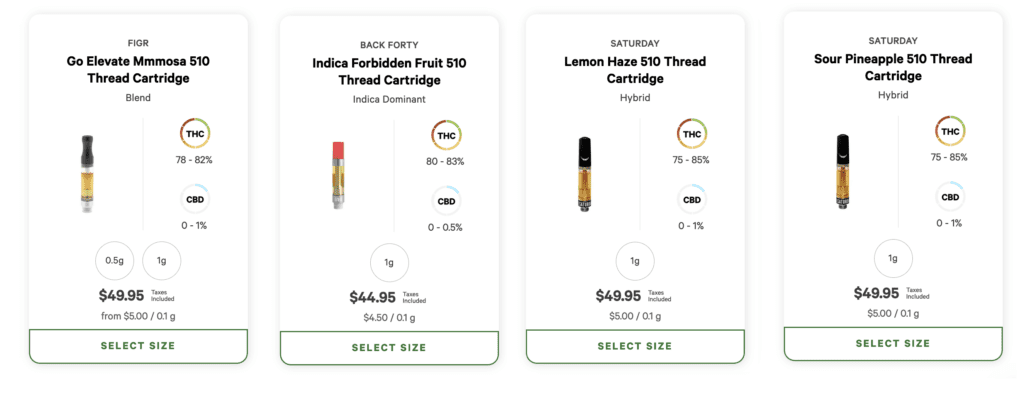Click CBD icon on Lemon Haze card

pyautogui.click(x=691, y=199)
